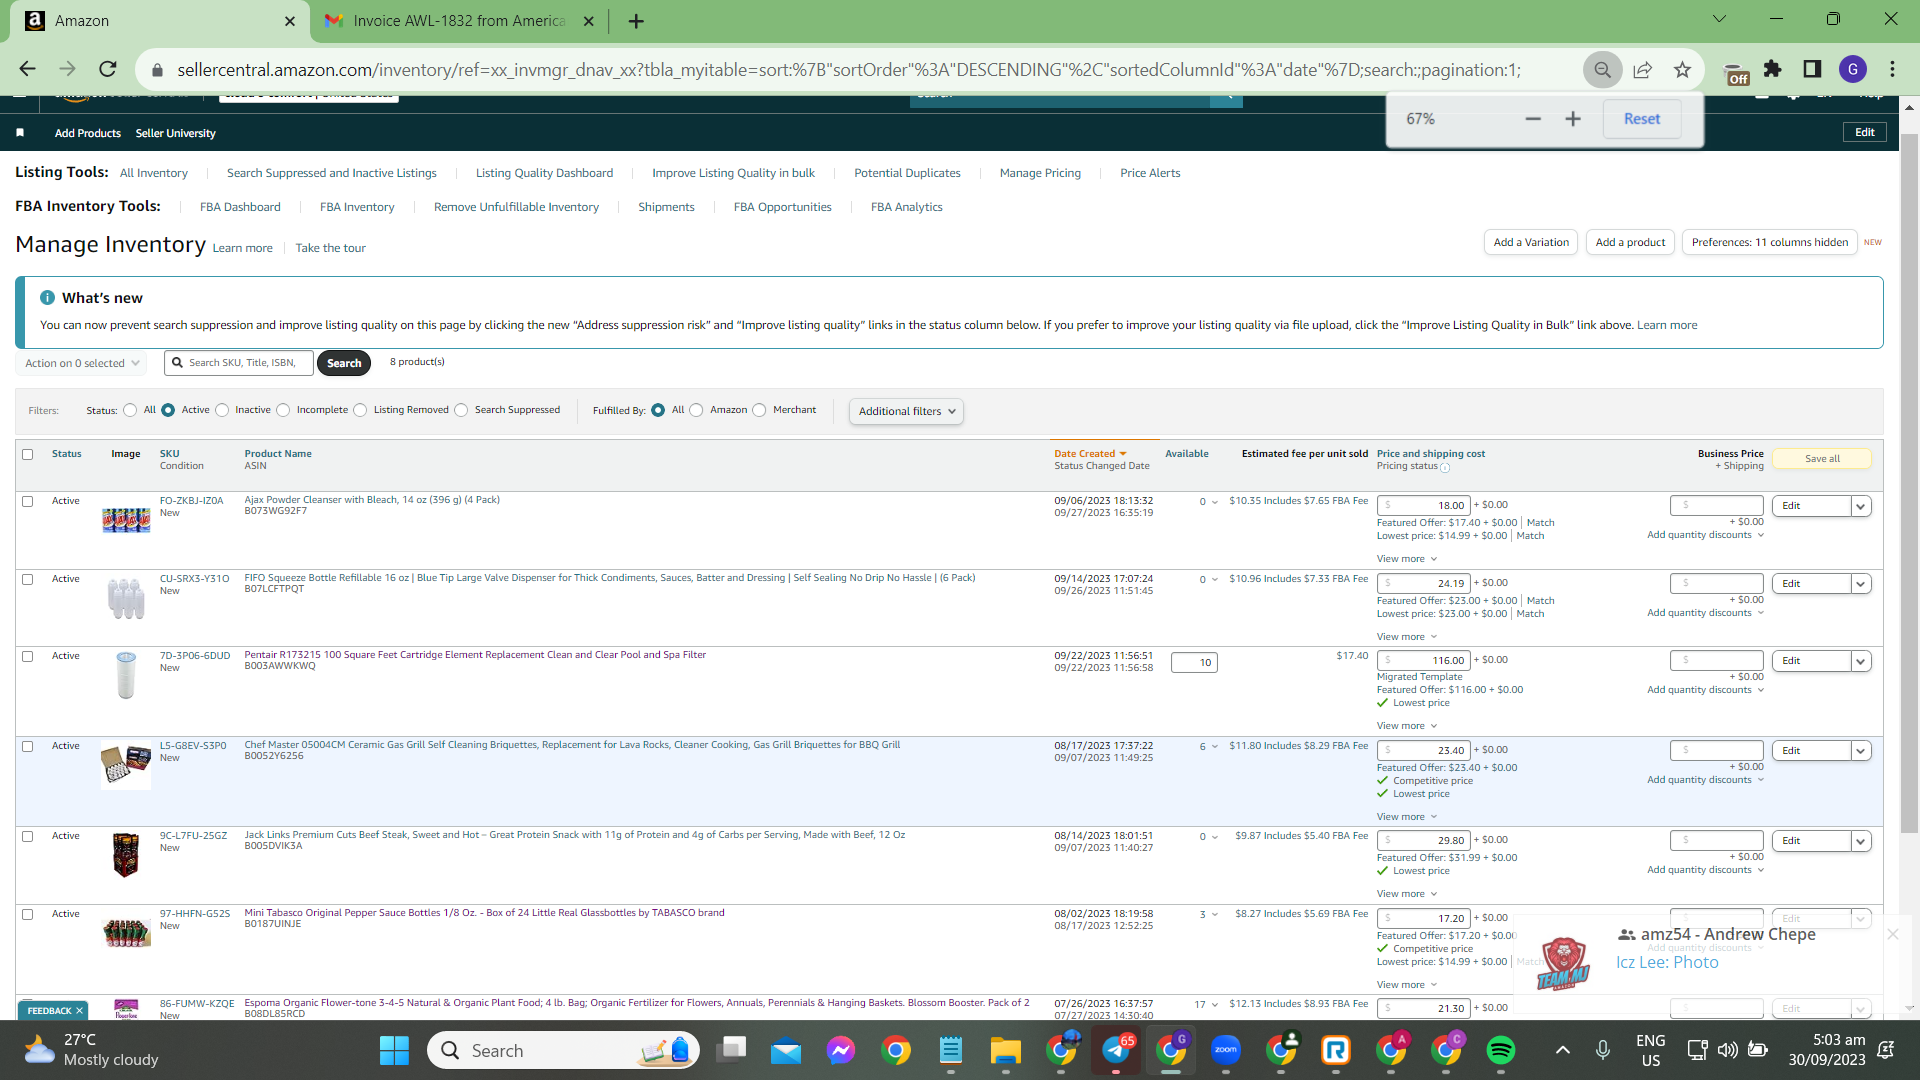Open the Action on 0 selected dropdown
The height and width of the screenshot is (1080, 1920).
82,363
